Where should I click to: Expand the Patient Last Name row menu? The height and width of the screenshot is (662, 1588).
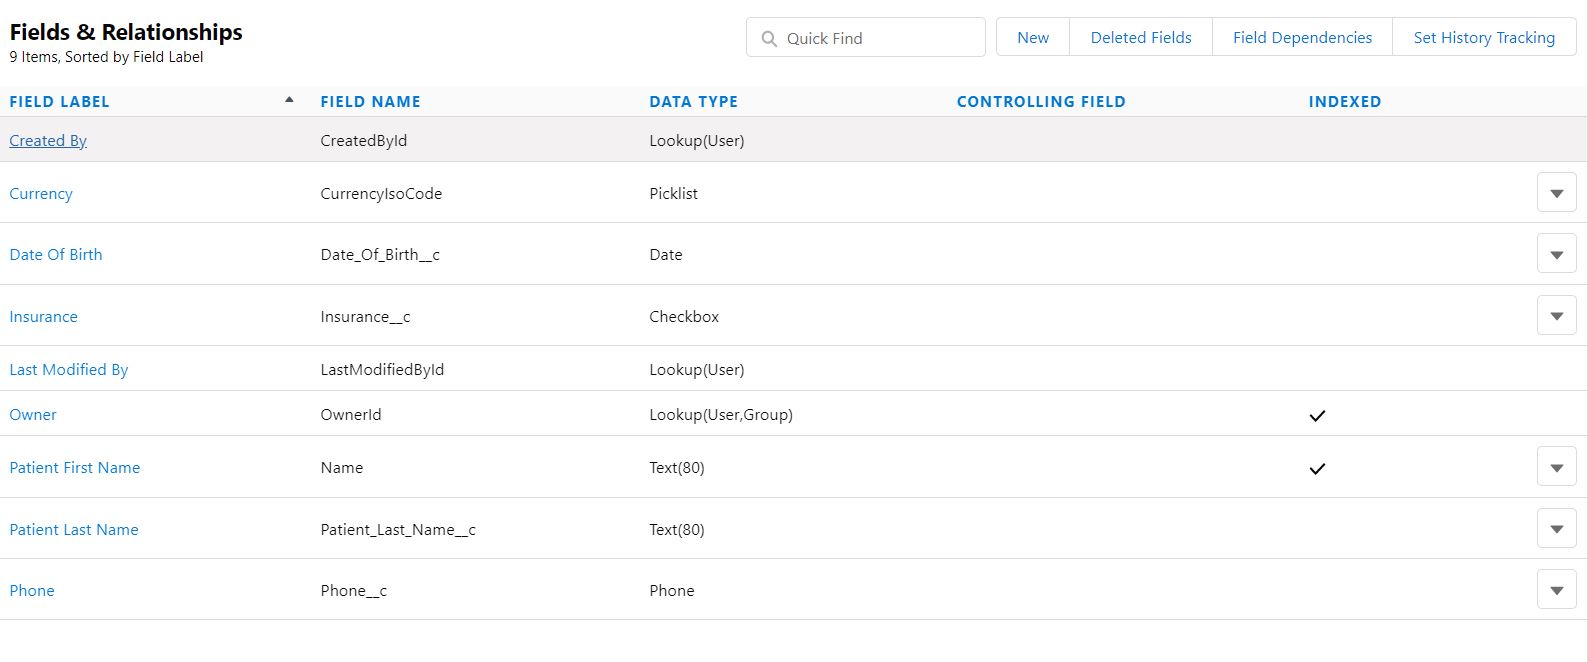(1556, 529)
